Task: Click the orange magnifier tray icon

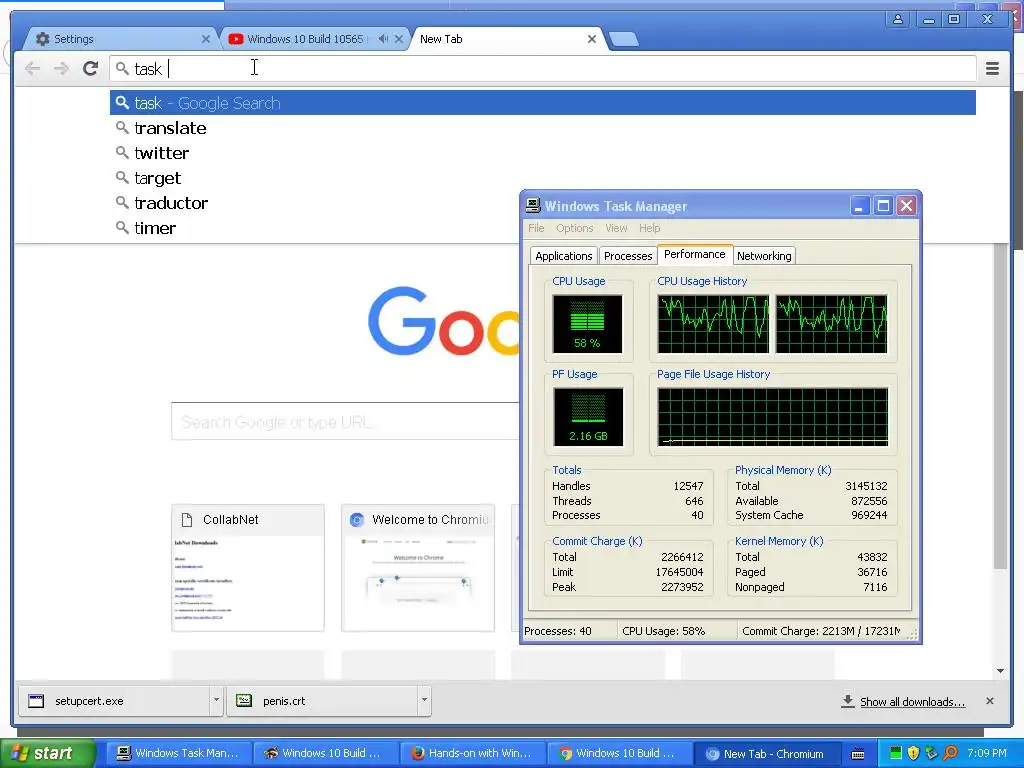Action: (x=950, y=753)
